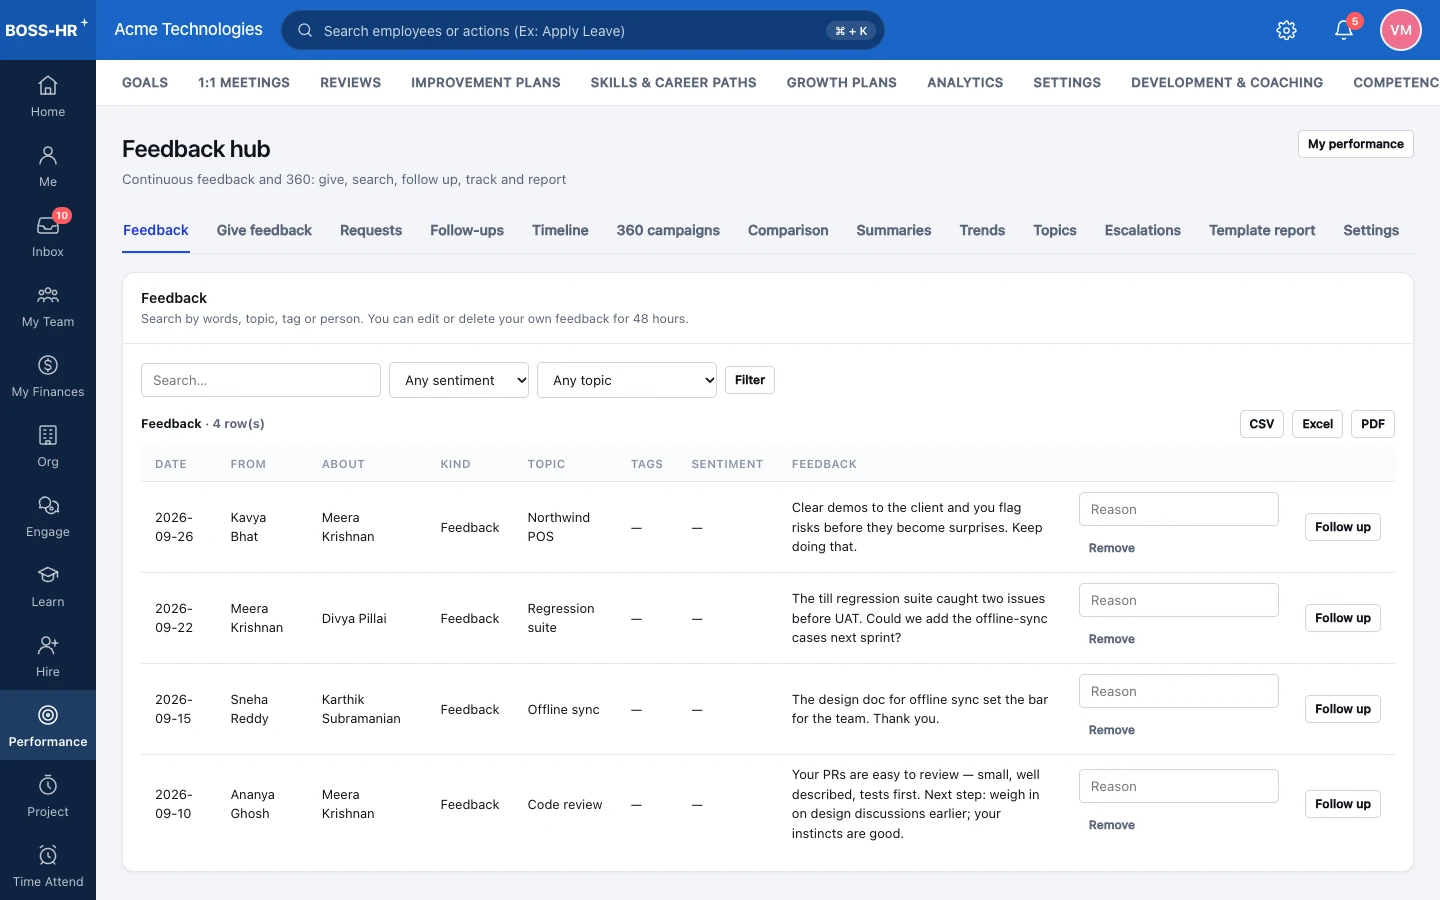The image size is (1440, 900).
Task: Open the Escalations tab
Action: click(x=1142, y=230)
